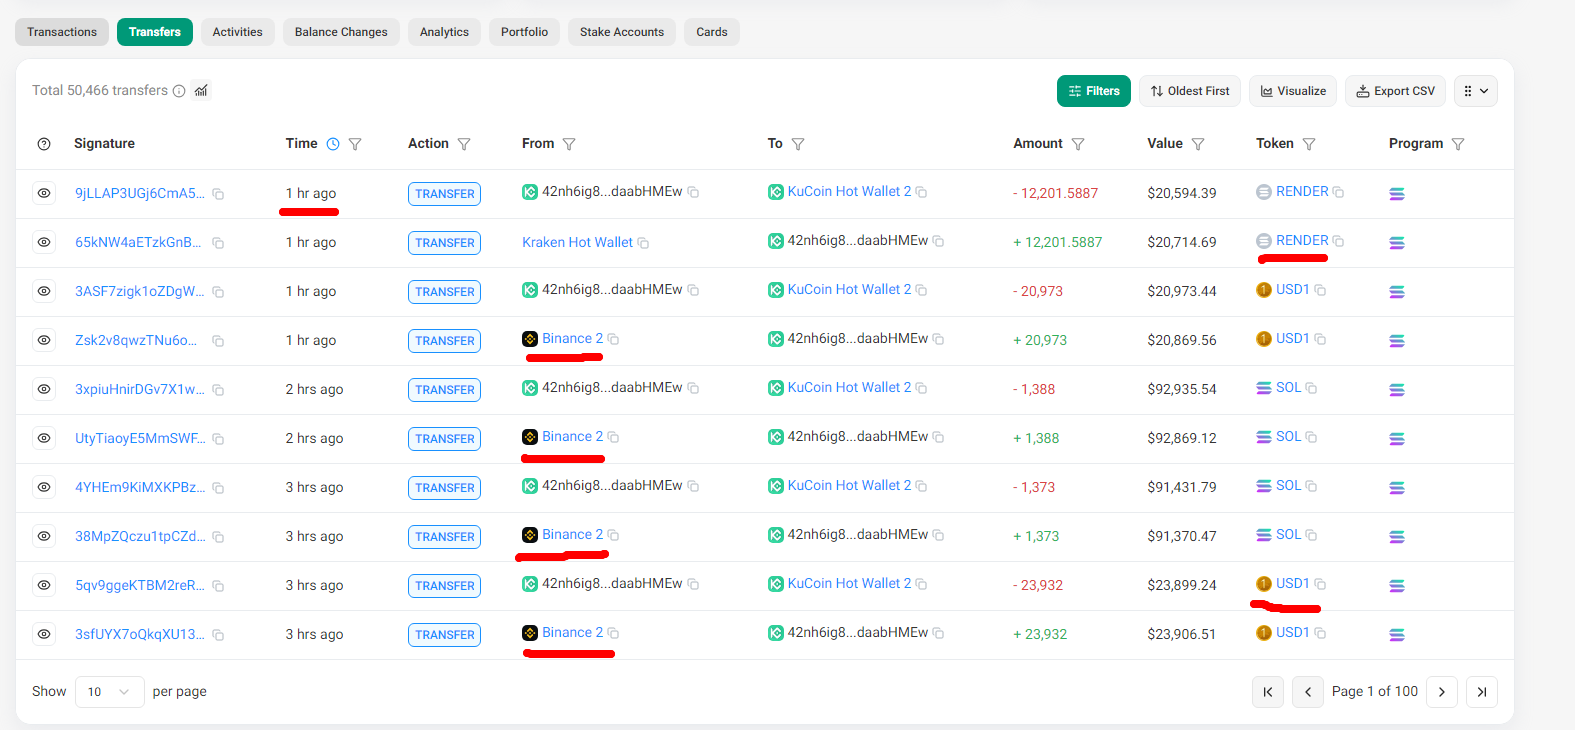Go to the first page using the pagination icon
Viewport: 1575px width, 730px height.
click(1268, 692)
